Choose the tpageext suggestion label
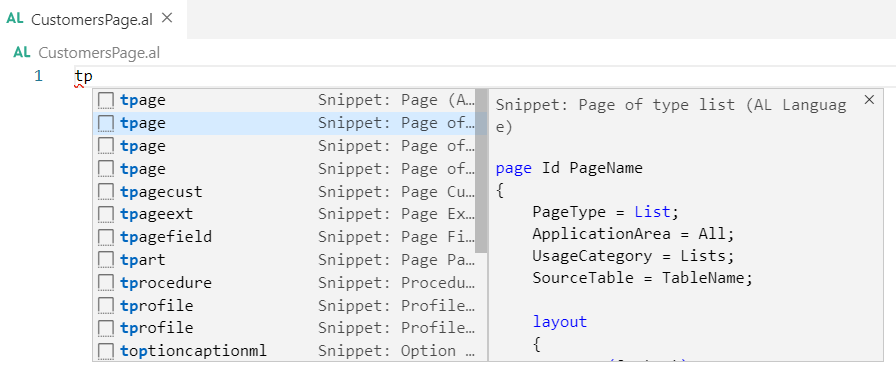This screenshot has width=896, height=369. 157,215
